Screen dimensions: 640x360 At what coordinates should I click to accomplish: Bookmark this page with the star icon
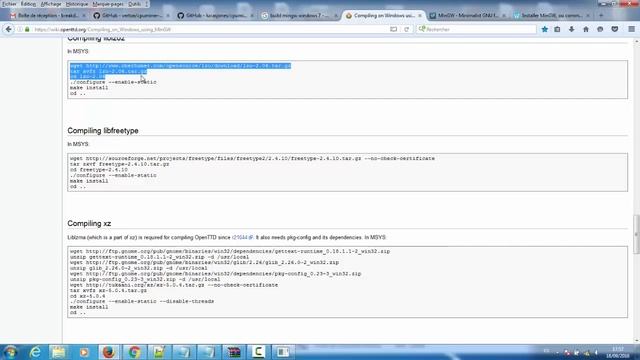[x=544, y=29]
